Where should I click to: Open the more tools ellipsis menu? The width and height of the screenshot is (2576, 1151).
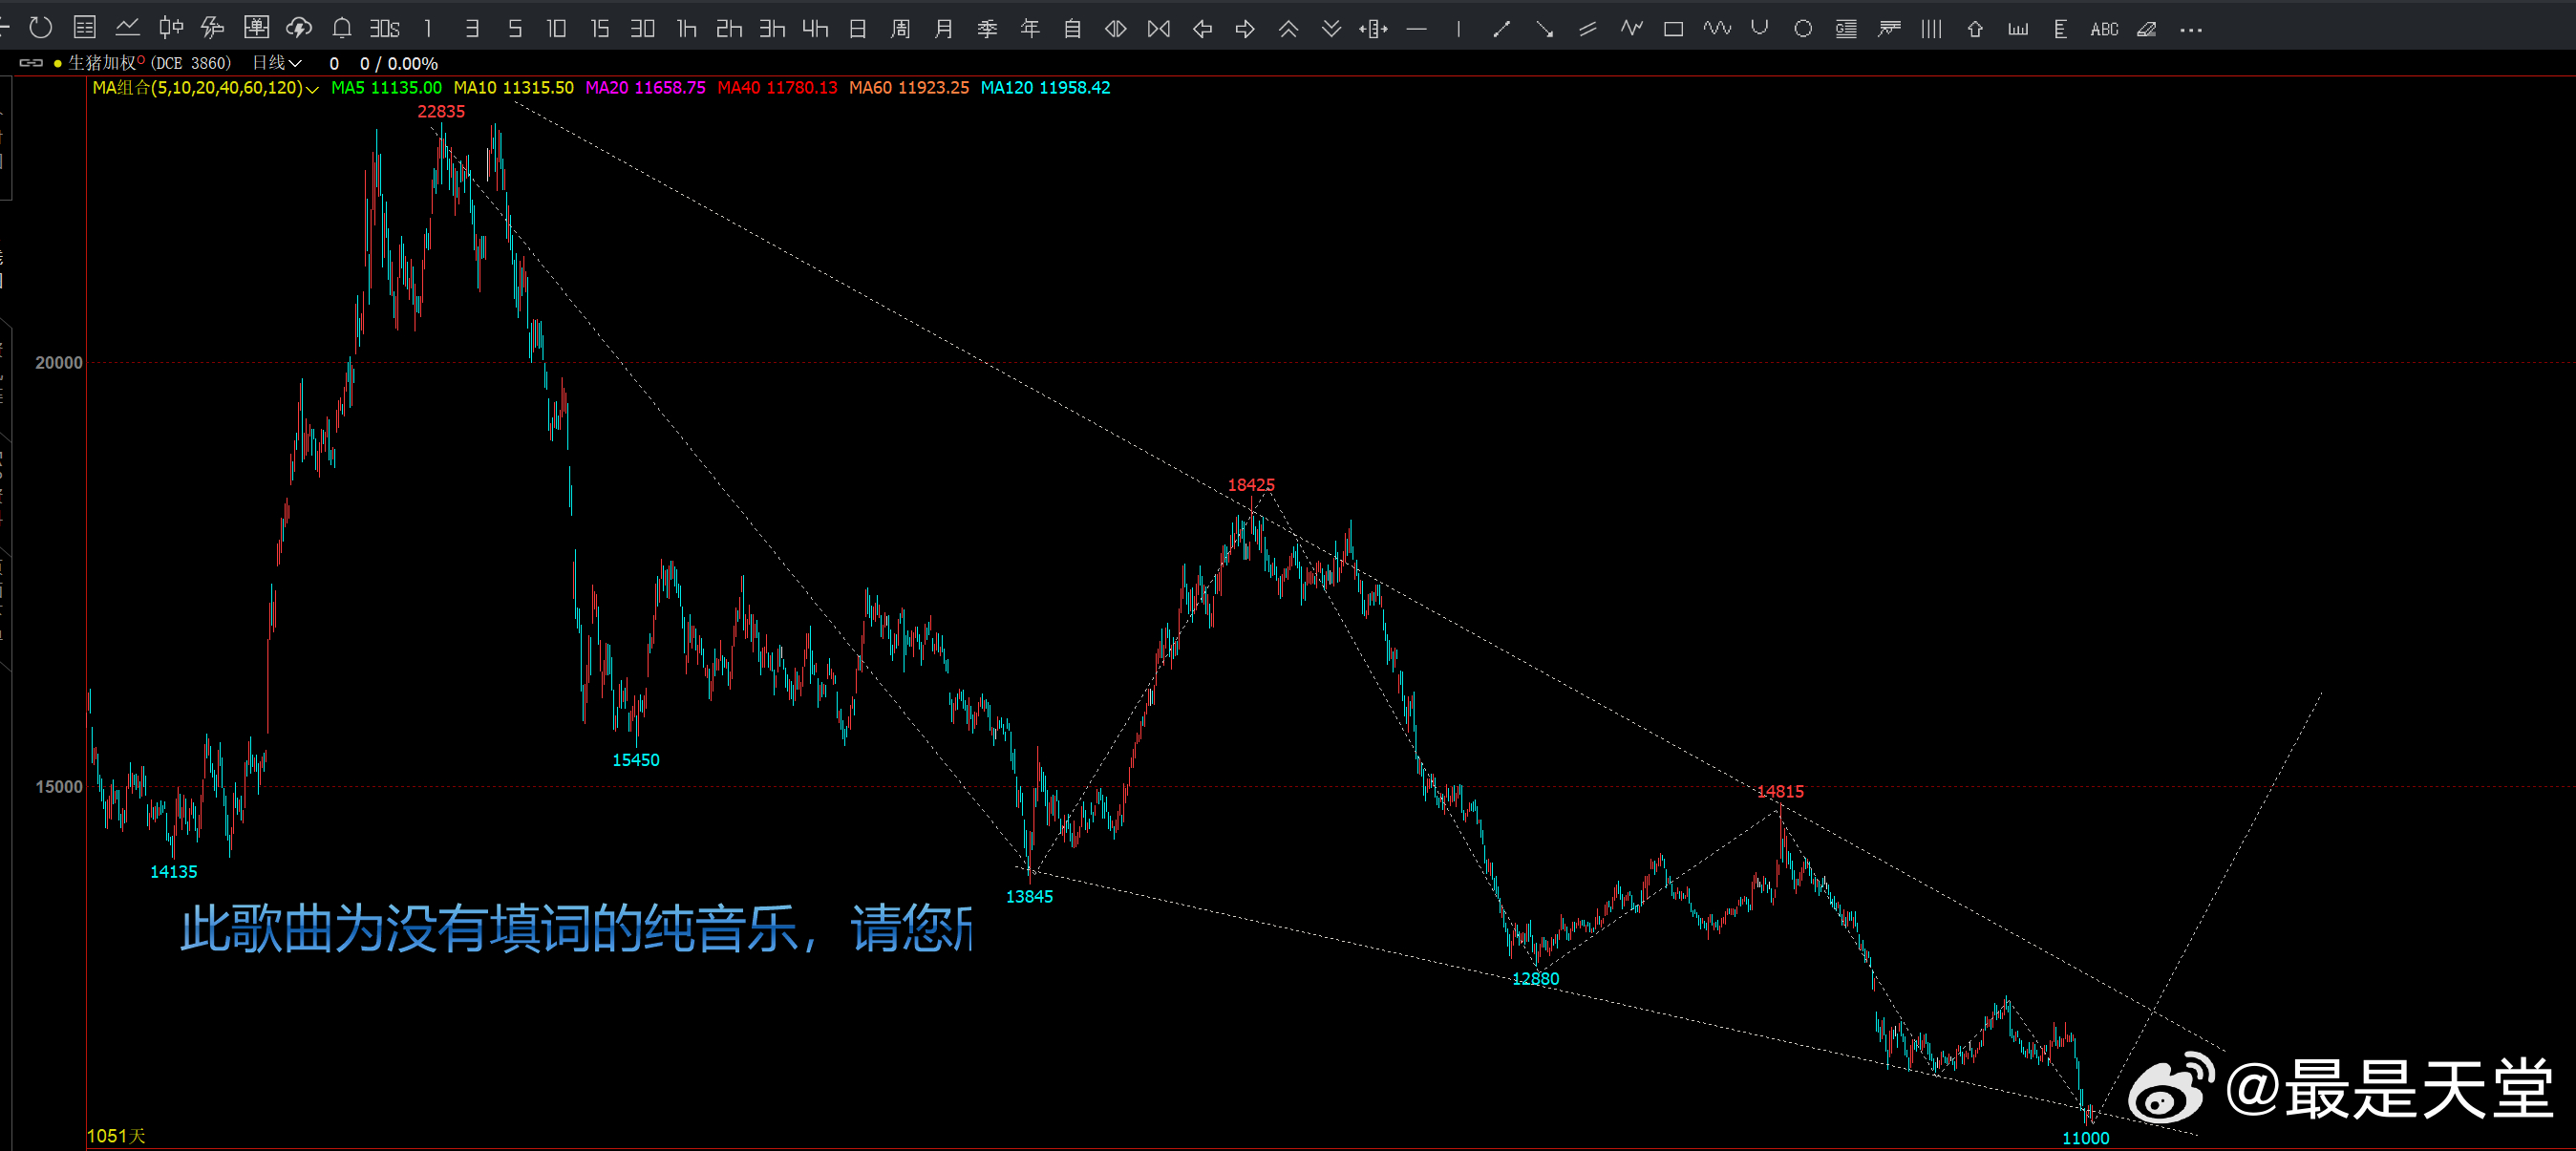2190,29
